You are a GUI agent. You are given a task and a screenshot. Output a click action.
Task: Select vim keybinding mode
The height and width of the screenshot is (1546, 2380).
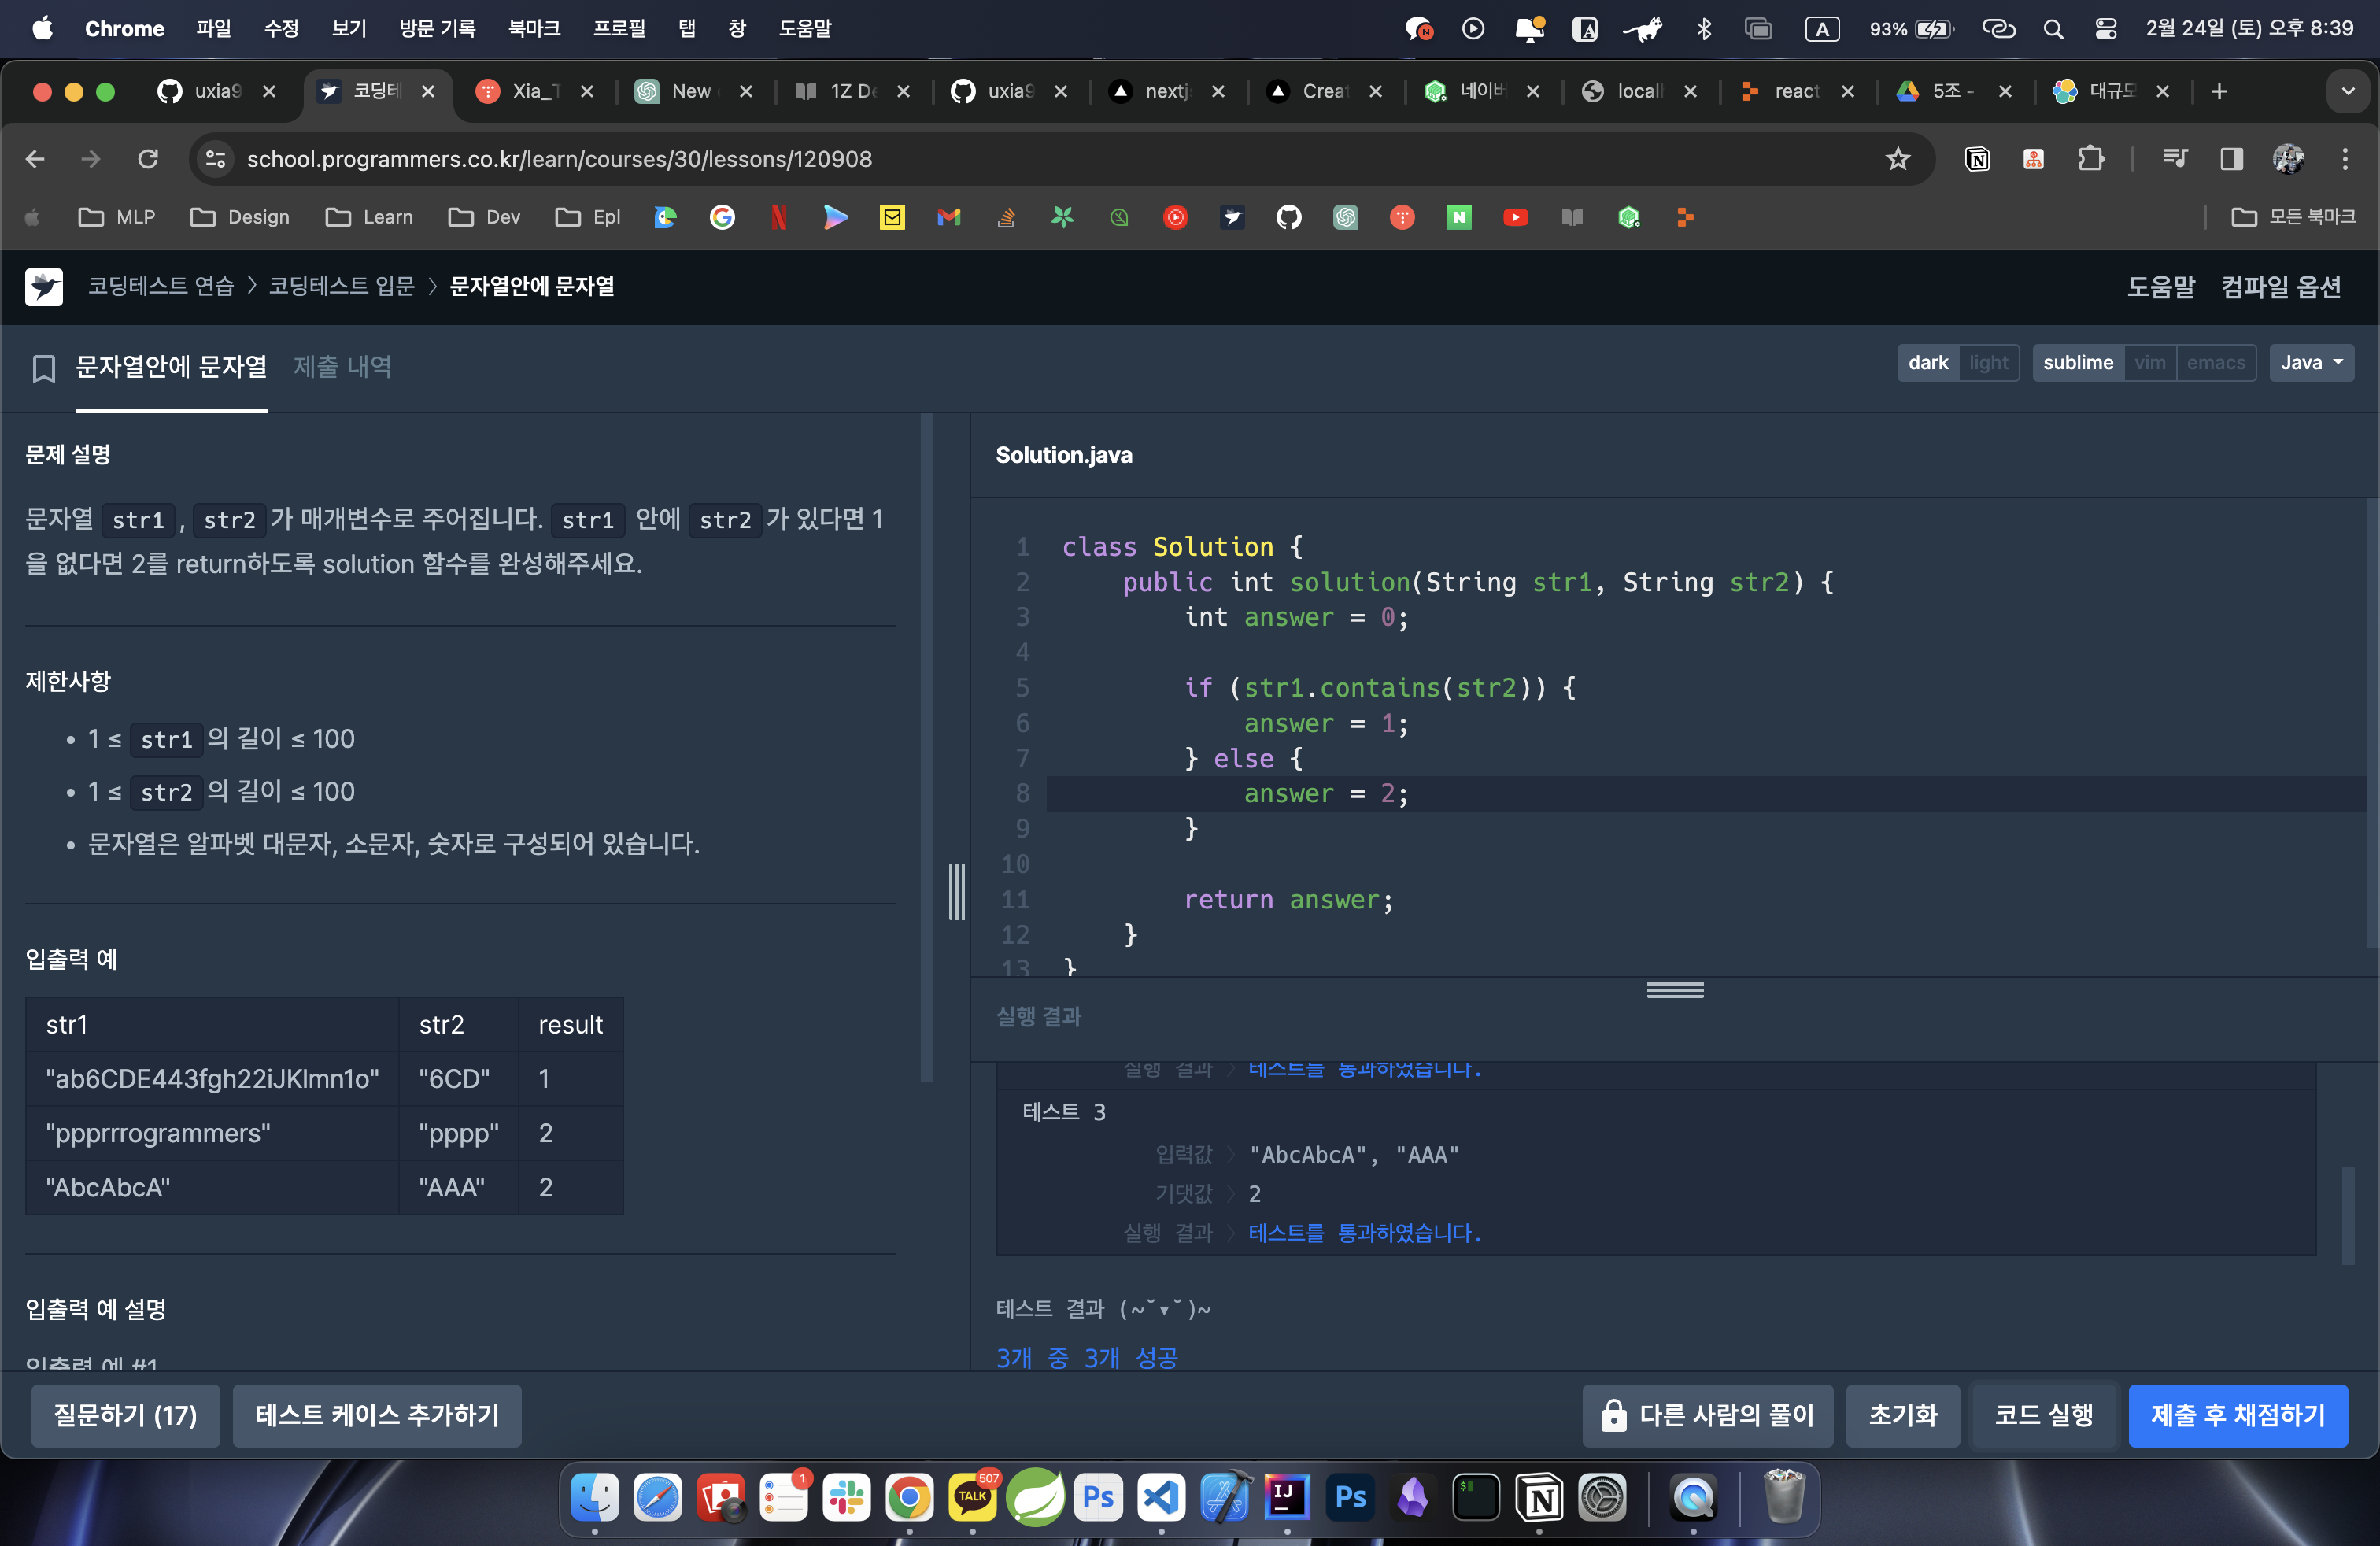tap(2149, 363)
